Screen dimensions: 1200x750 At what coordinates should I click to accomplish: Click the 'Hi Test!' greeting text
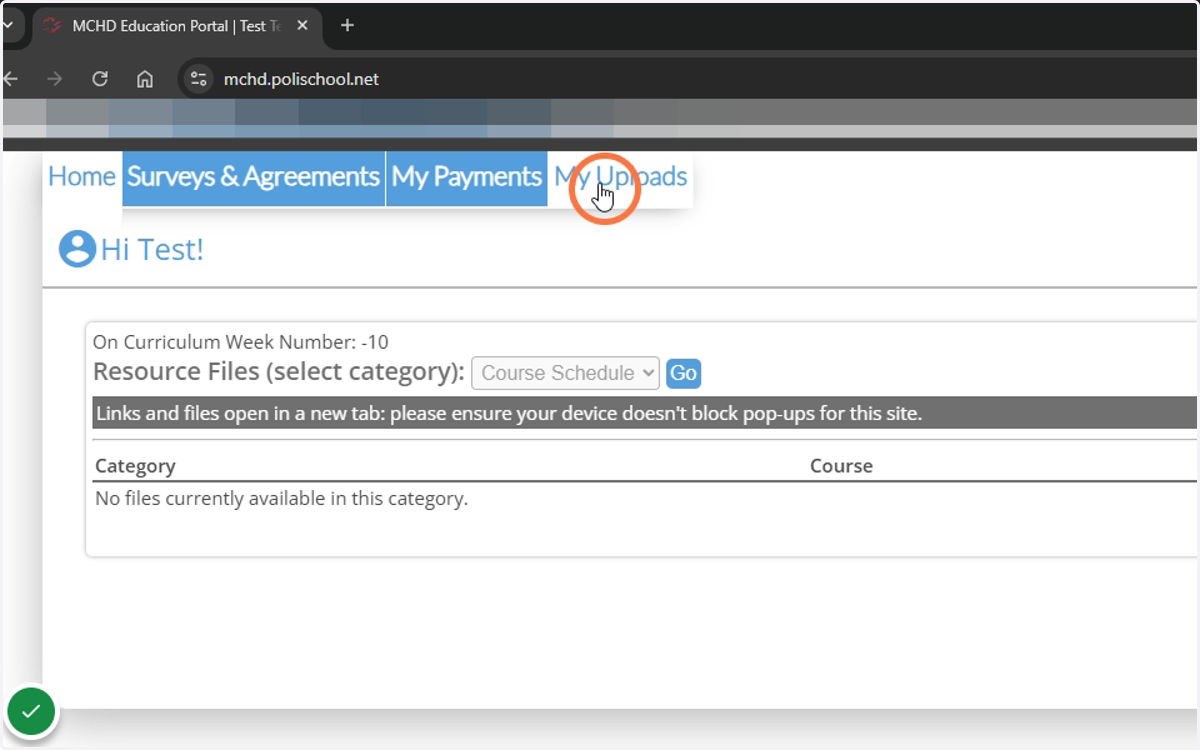tap(152, 249)
